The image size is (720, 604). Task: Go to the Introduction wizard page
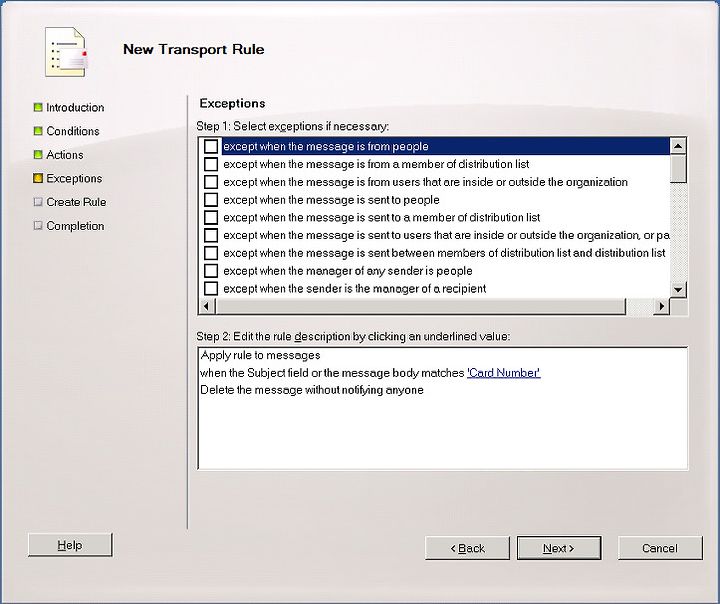(x=75, y=107)
